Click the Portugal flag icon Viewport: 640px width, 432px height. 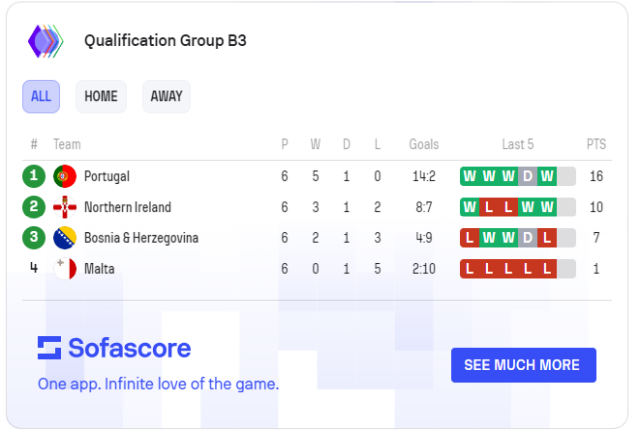(65, 176)
